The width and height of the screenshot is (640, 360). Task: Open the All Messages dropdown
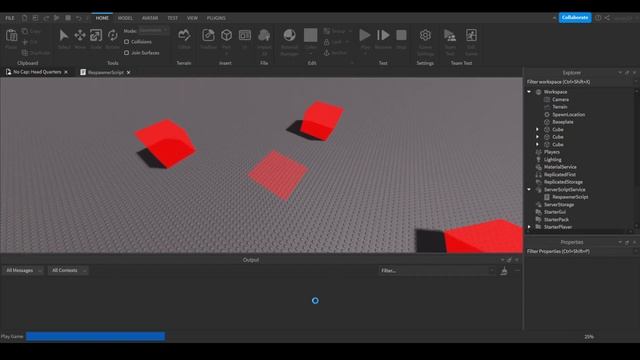(x=23, y=270)
